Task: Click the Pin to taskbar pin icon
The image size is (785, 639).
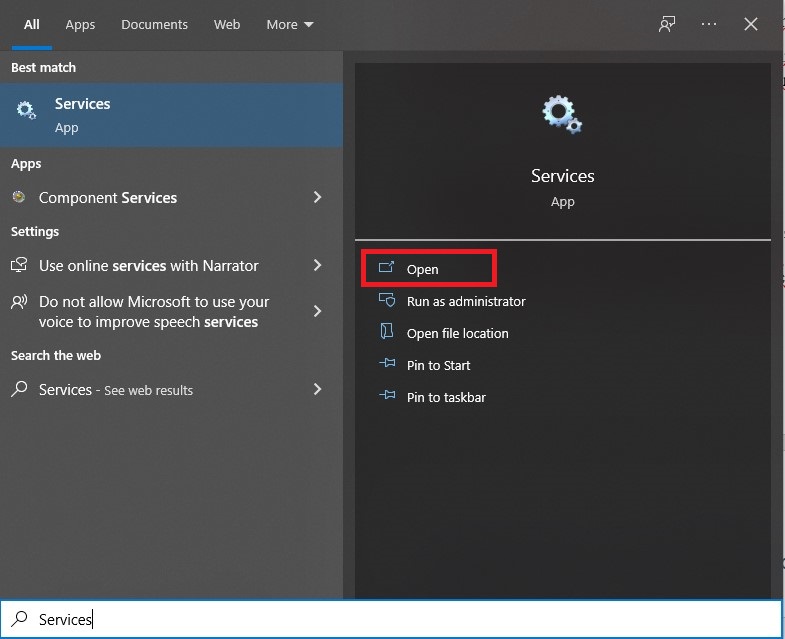Action: click(x=387, y=395)
